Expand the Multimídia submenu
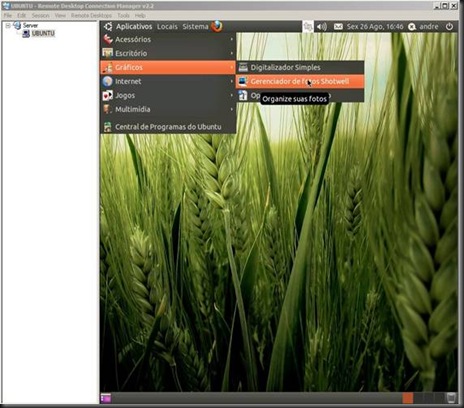The width and height of the screenshot is (464, 408). 168,109
